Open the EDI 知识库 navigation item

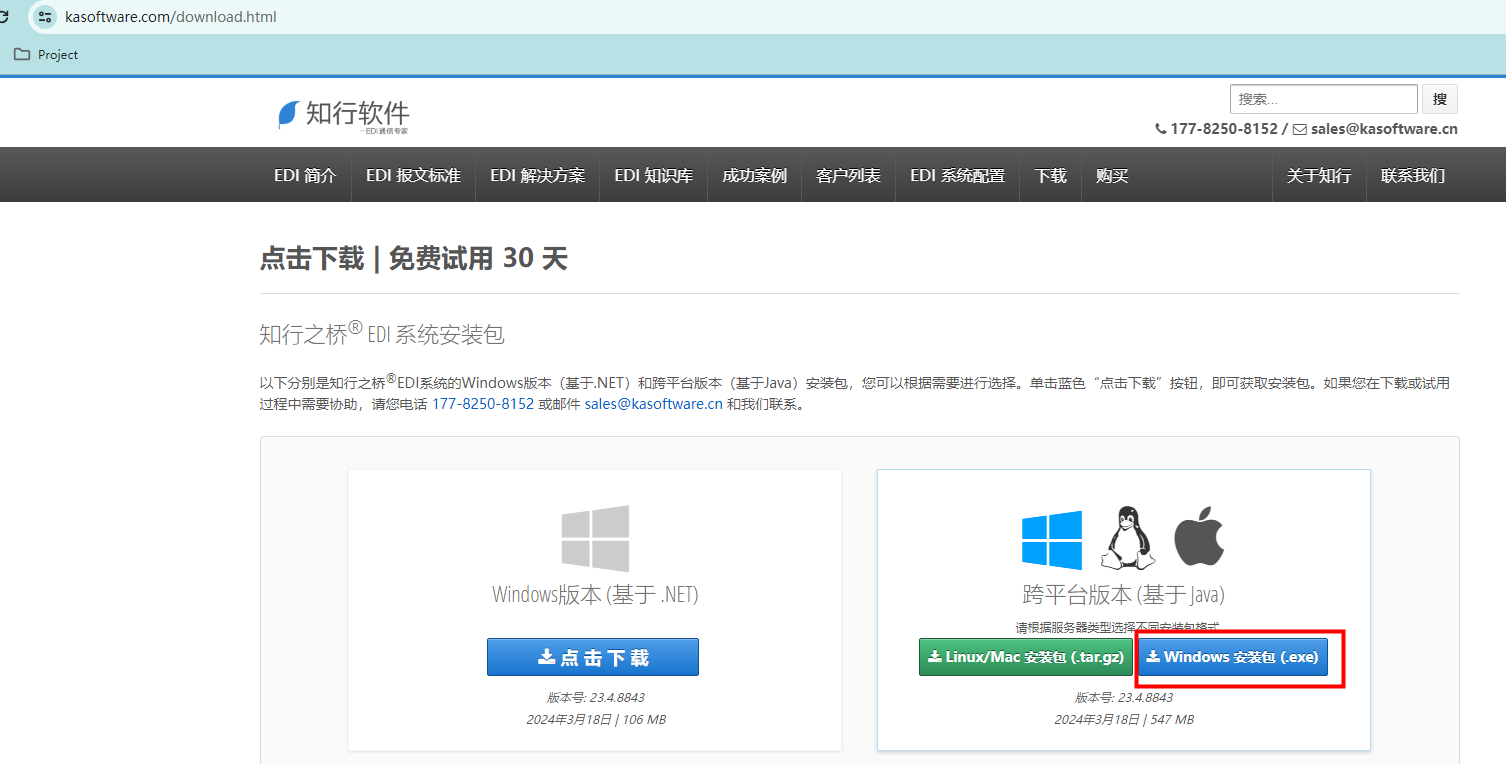(653, 175)
